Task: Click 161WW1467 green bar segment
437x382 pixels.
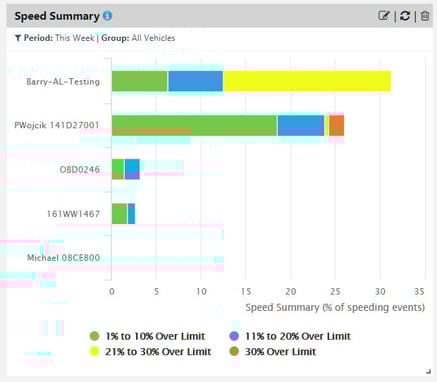Action: (119, 214)
